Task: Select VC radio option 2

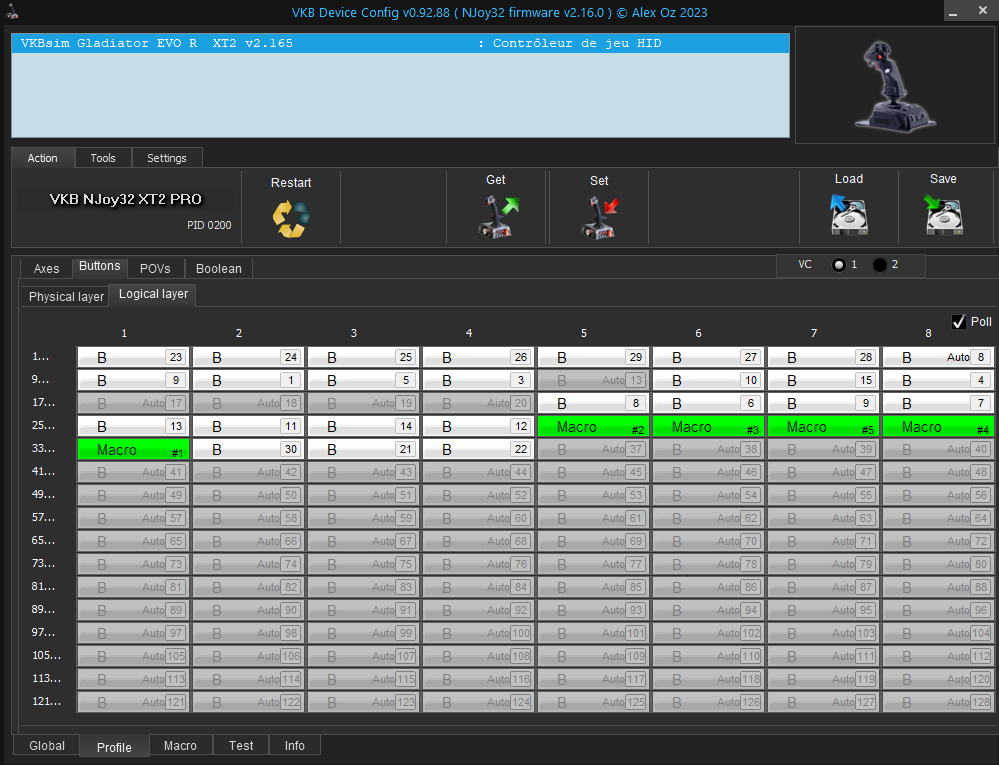Action: click(x=879, y=265)
